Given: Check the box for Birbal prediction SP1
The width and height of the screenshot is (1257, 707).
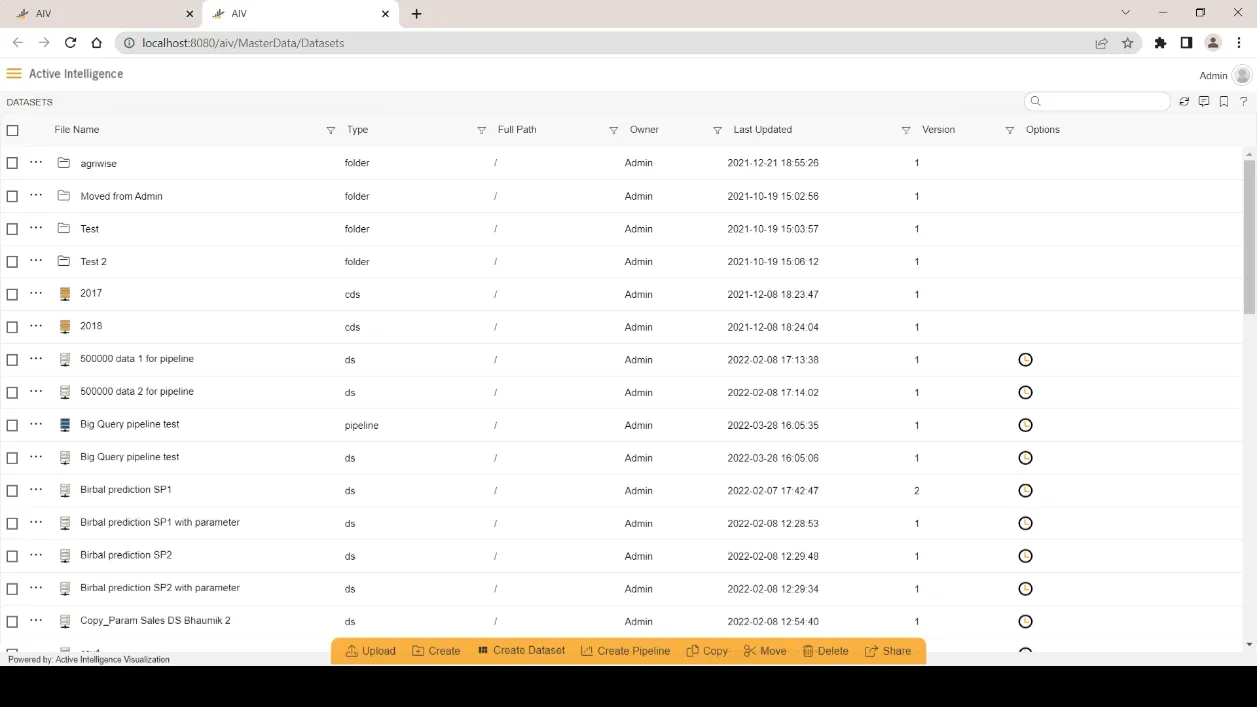Looking at the screenshot, I should tap(12, 491).
